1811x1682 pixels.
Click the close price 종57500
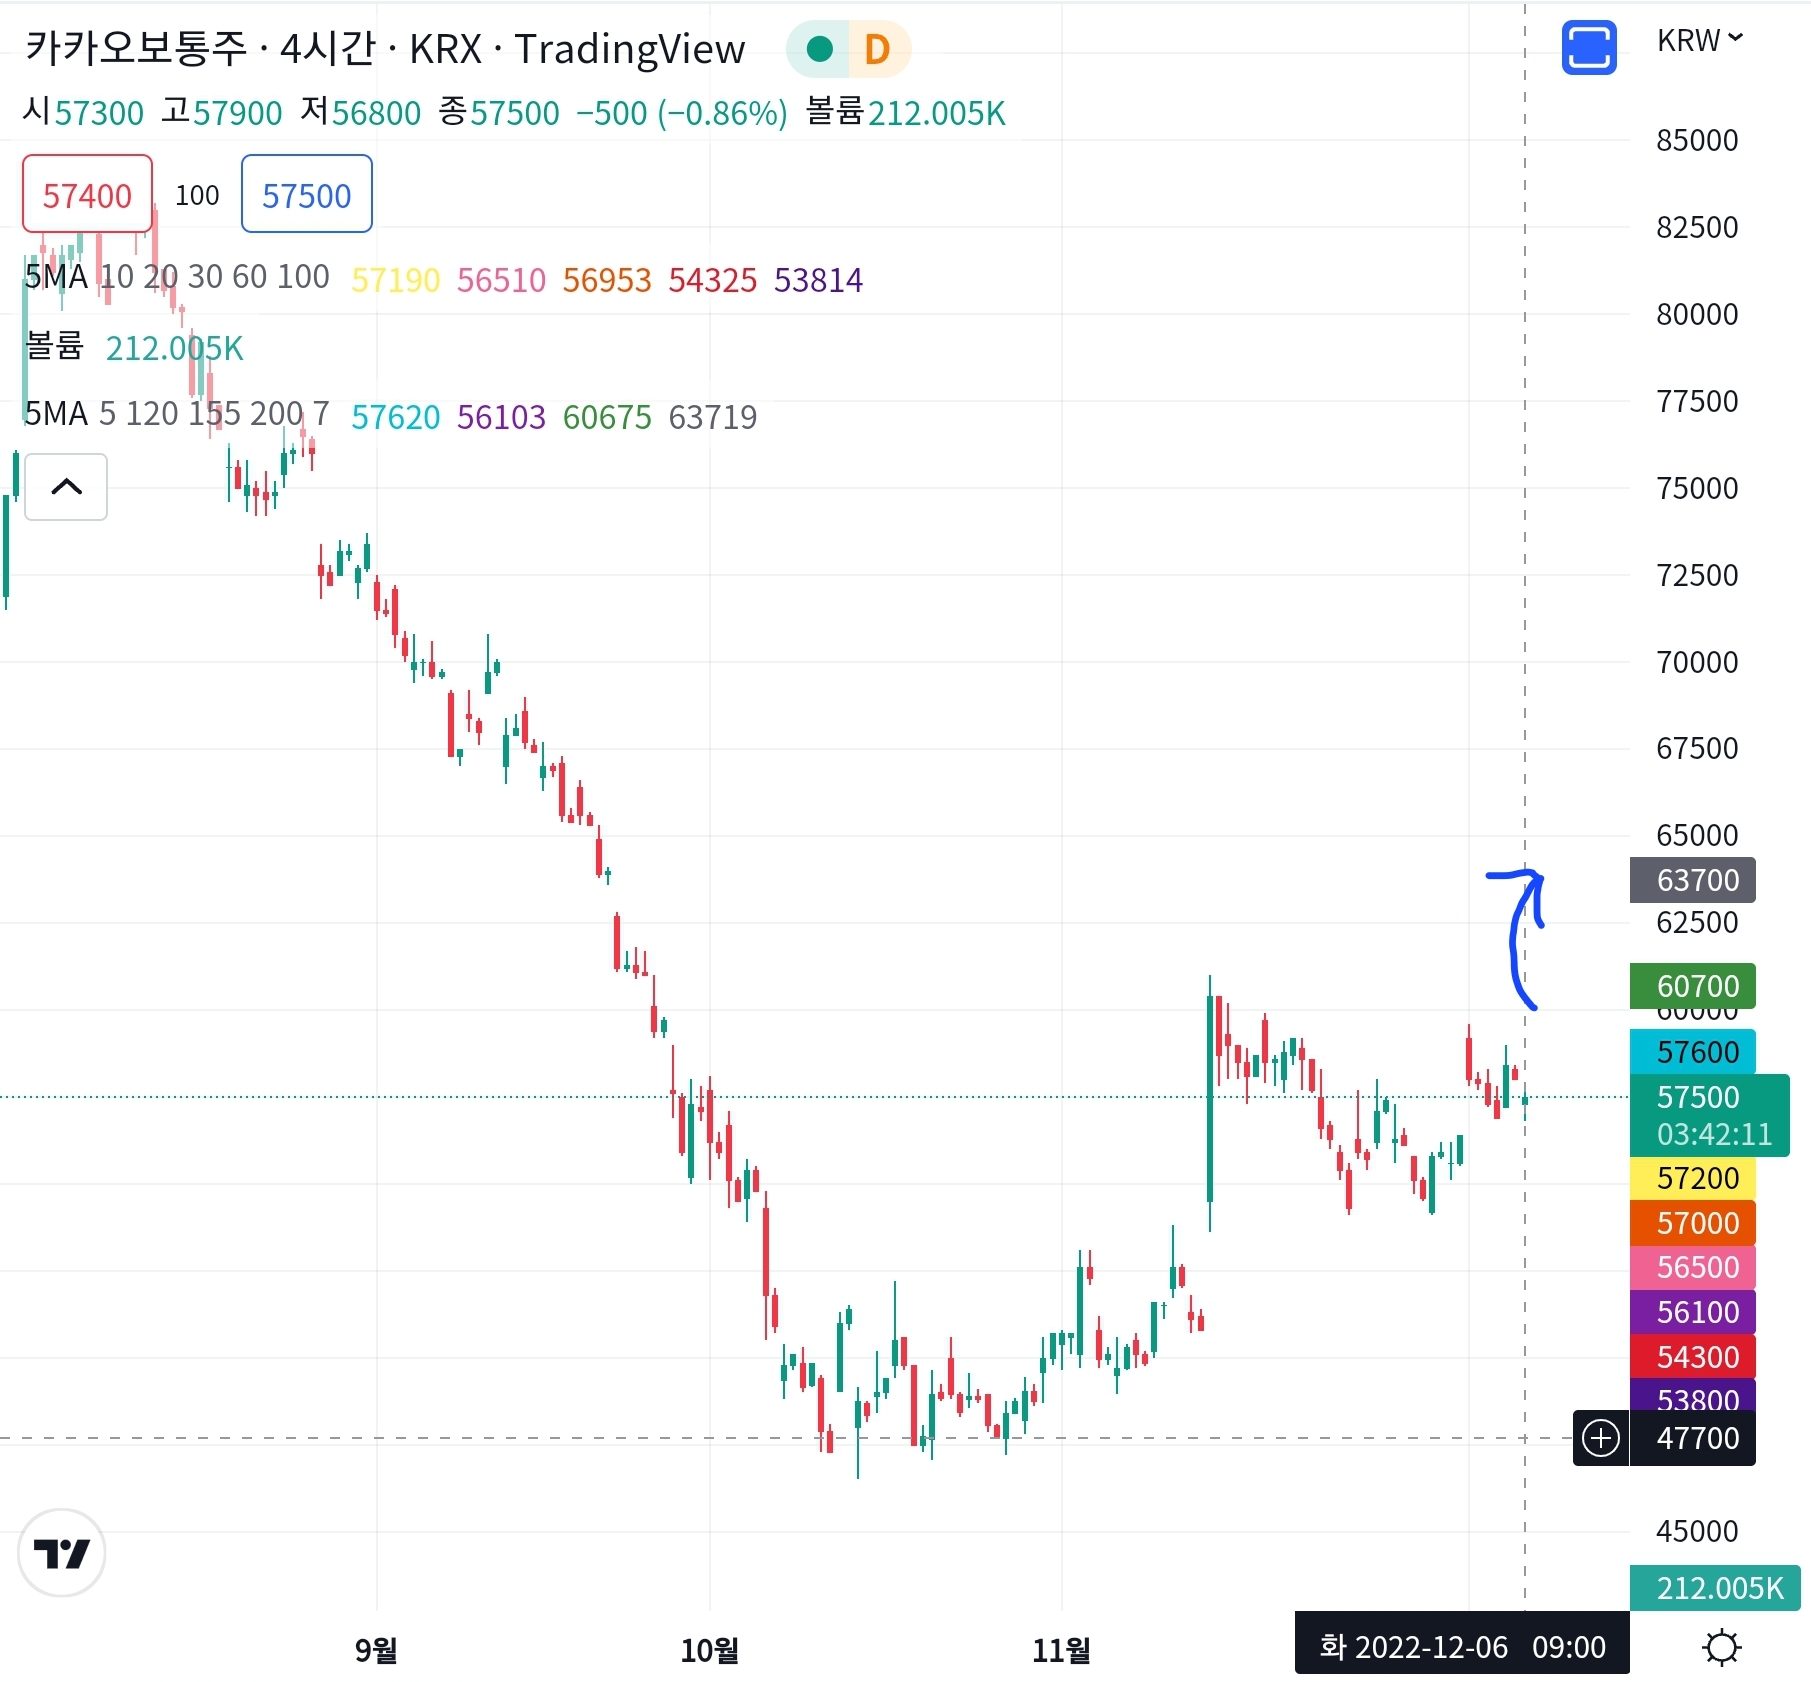[499, 112]
